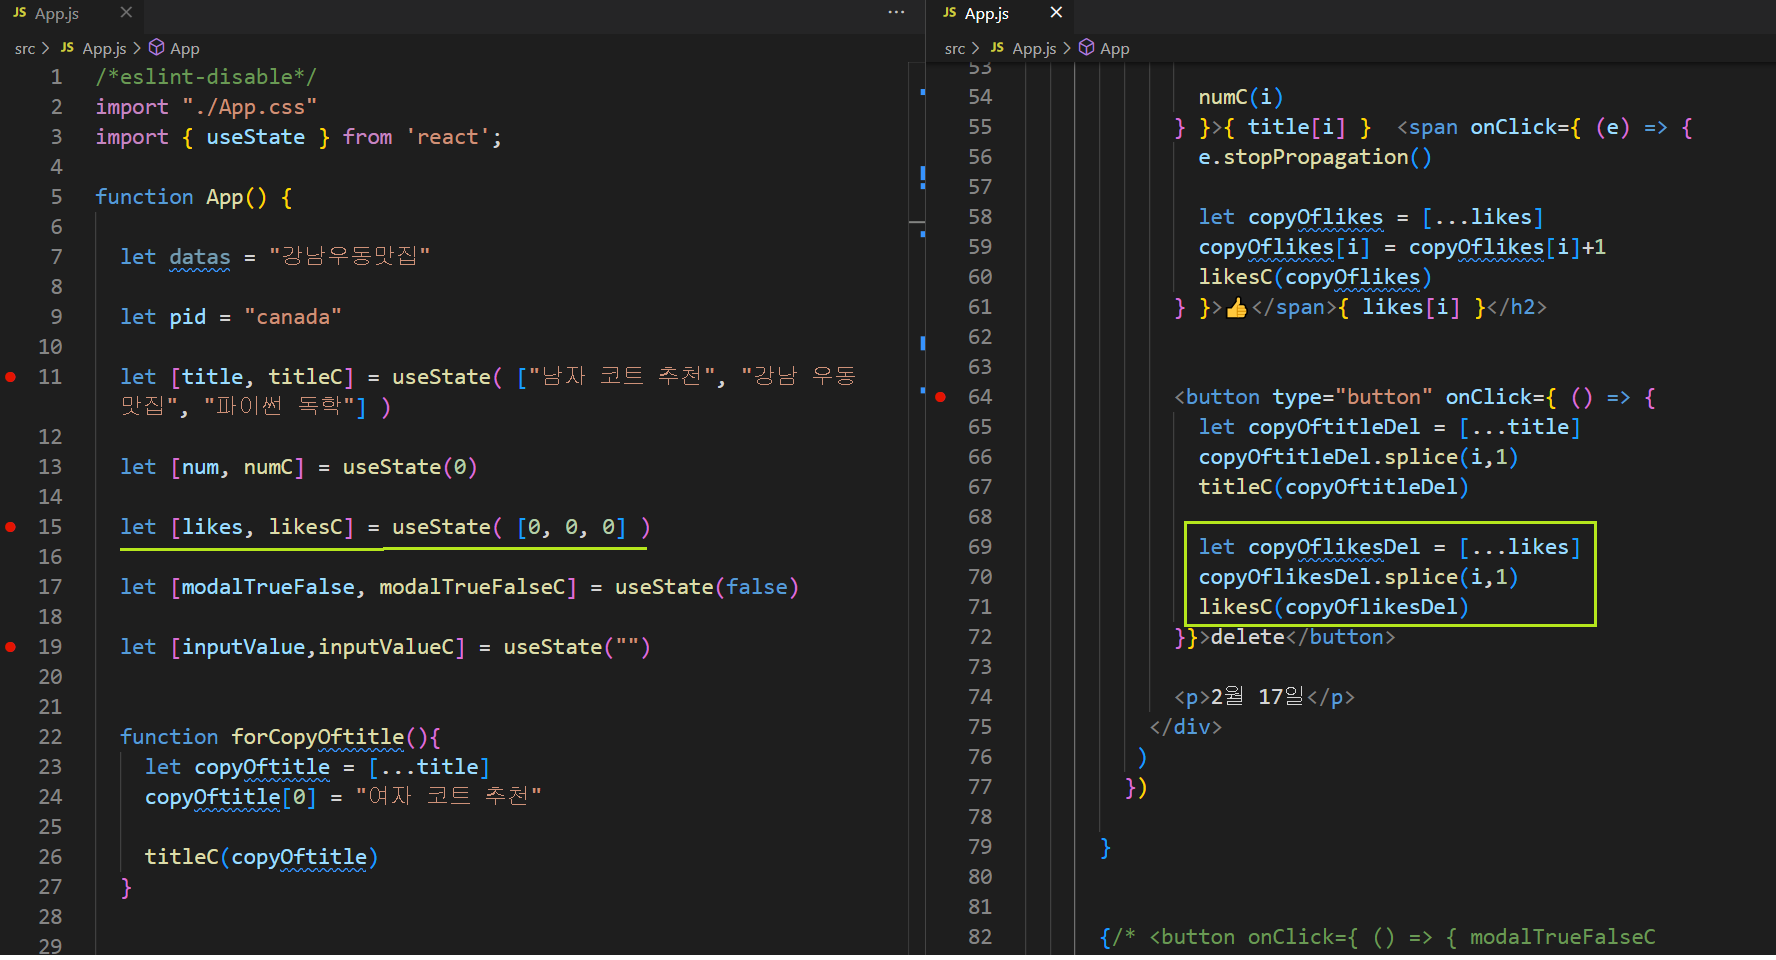Toggle breakpoint on line 19
The width and height of the screenshot is (1776, 960).
[11, 647]
